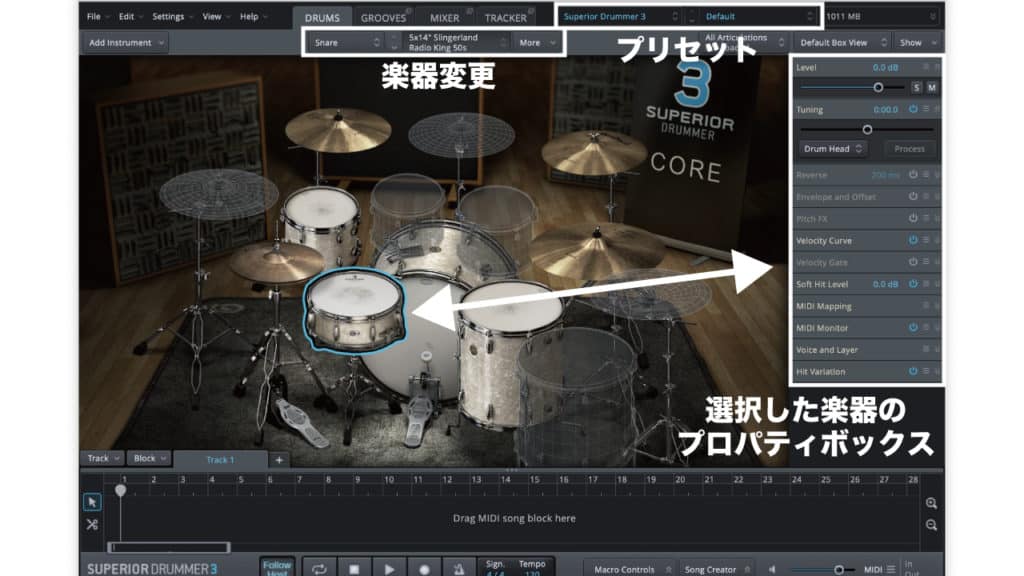The image size is (1024, 576).
Task: Open the File menu
Action: pyautogui.click(x=97, y=16)
